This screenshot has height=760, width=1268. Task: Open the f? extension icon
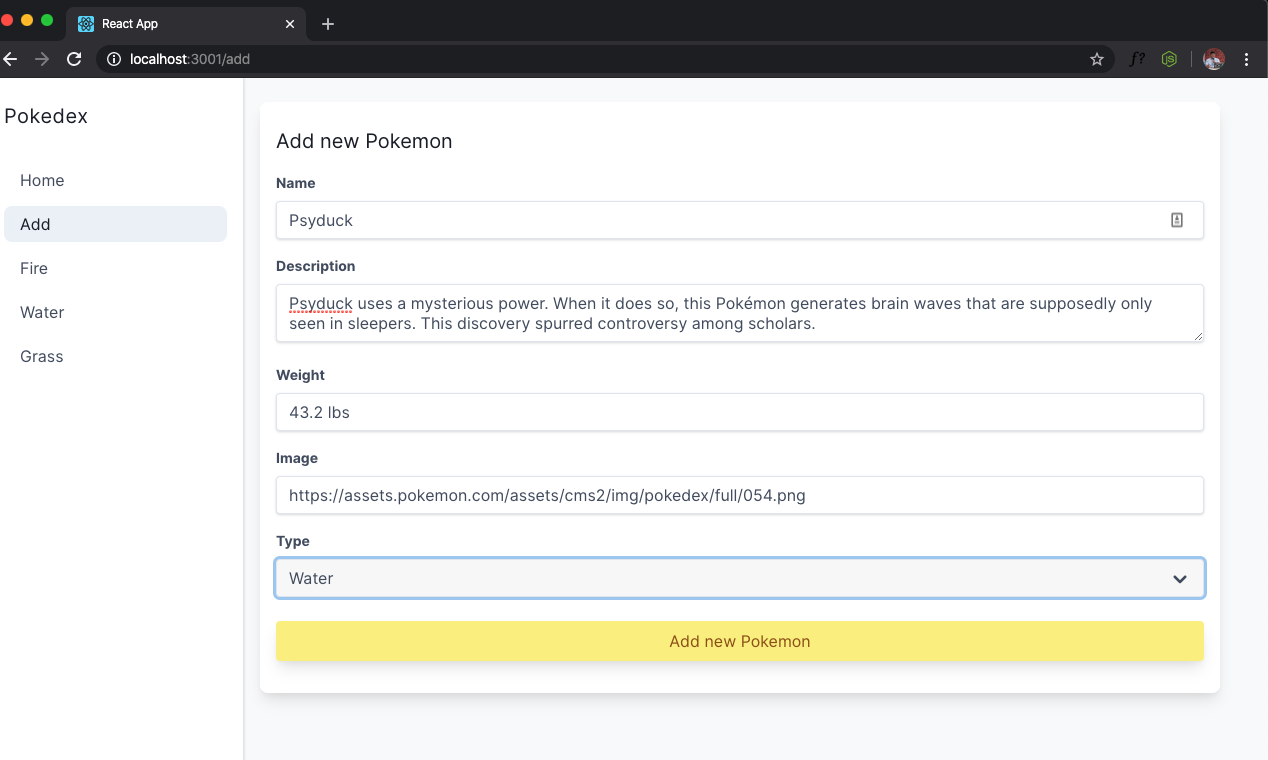tap(1137, 59)
